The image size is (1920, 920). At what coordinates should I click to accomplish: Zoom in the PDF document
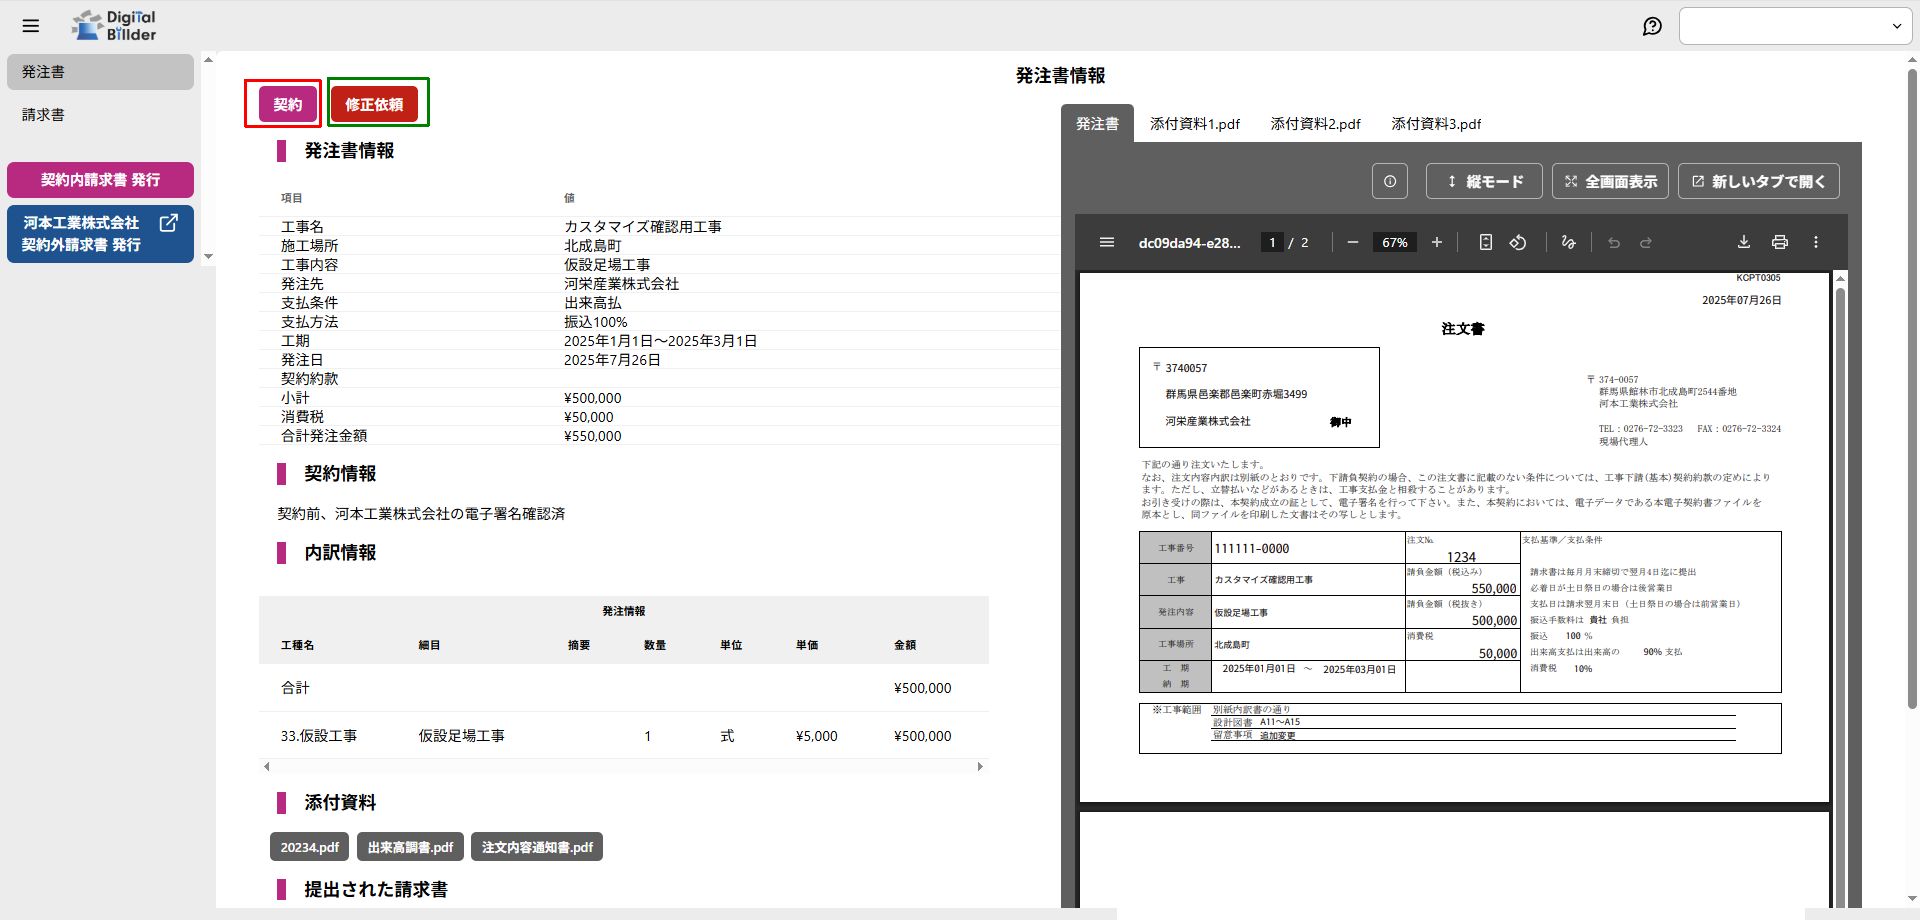click(1436, 242)
